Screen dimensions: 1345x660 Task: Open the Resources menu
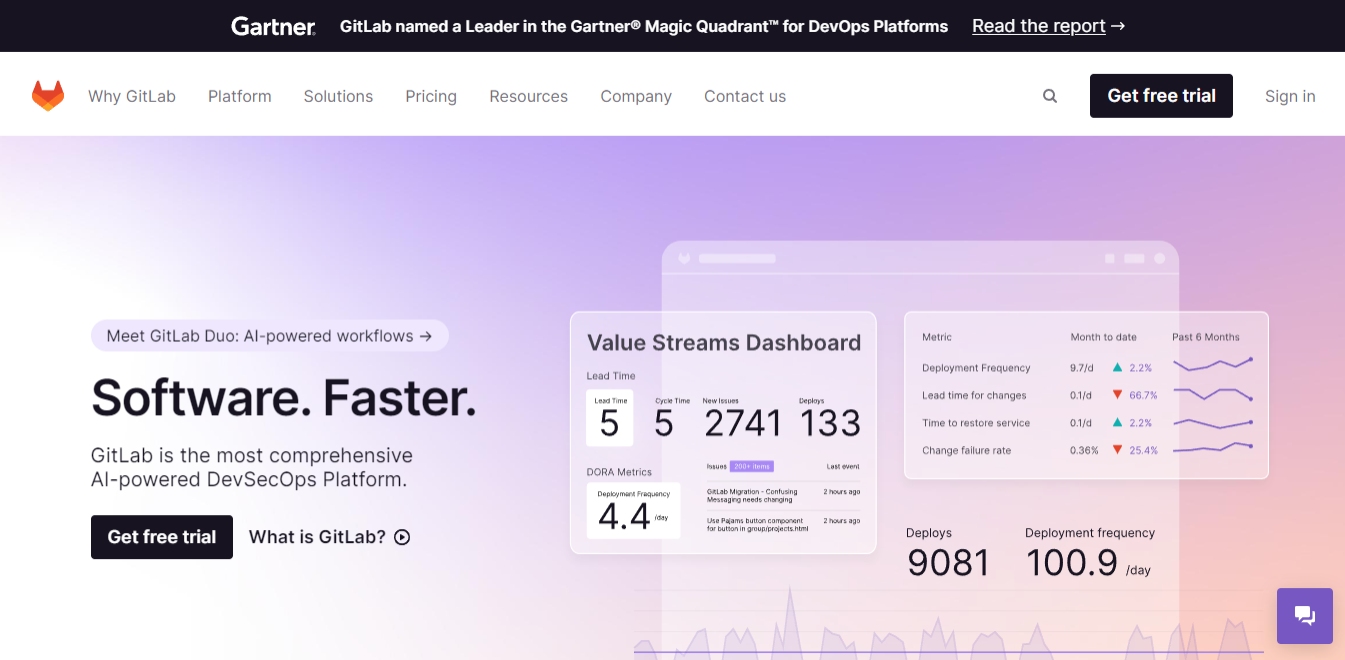tap(528, 96)
